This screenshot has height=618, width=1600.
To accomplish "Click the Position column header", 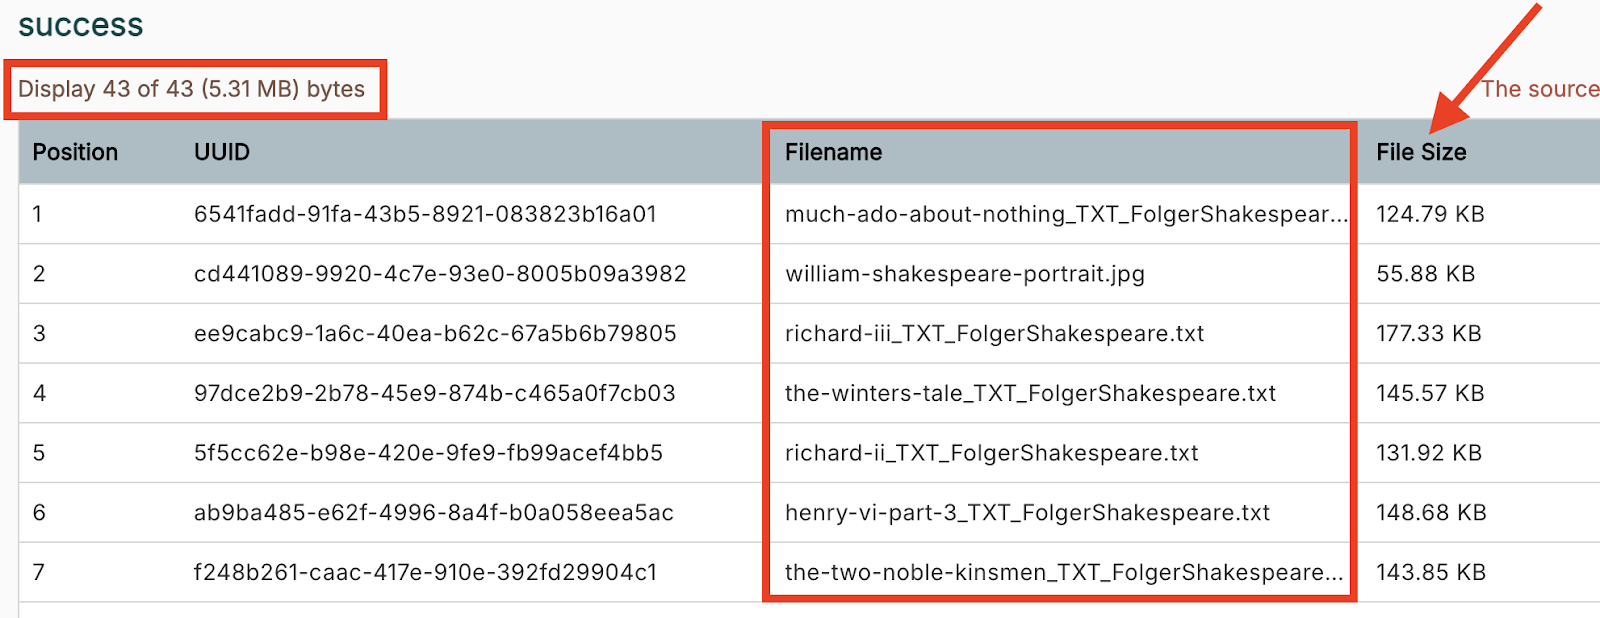I will coord(75,152).
